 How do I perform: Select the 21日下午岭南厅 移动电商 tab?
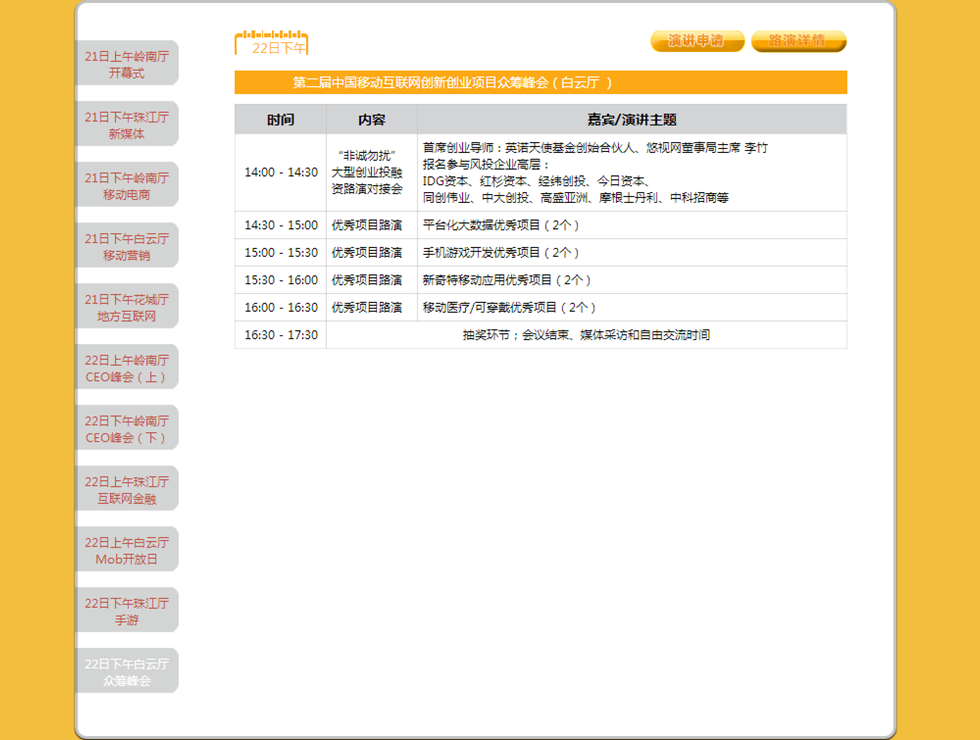tap(127, 185)
